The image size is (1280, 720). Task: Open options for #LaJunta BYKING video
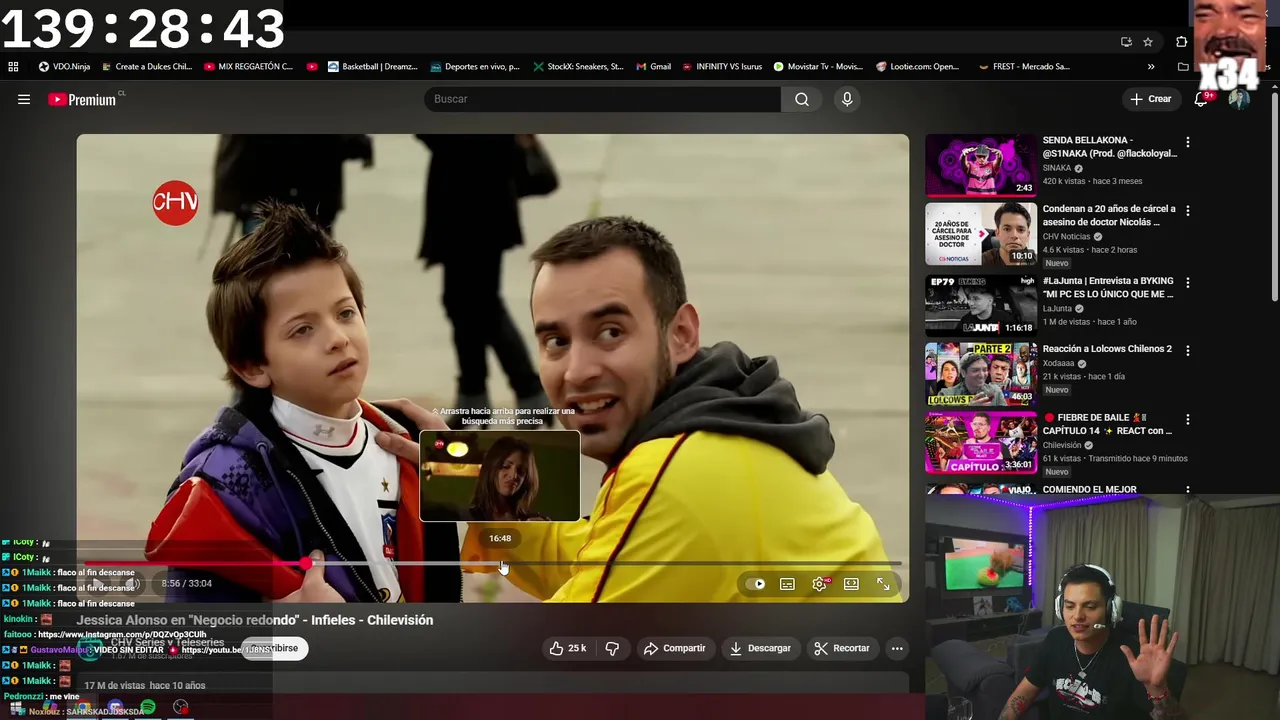click(1187, 283)
